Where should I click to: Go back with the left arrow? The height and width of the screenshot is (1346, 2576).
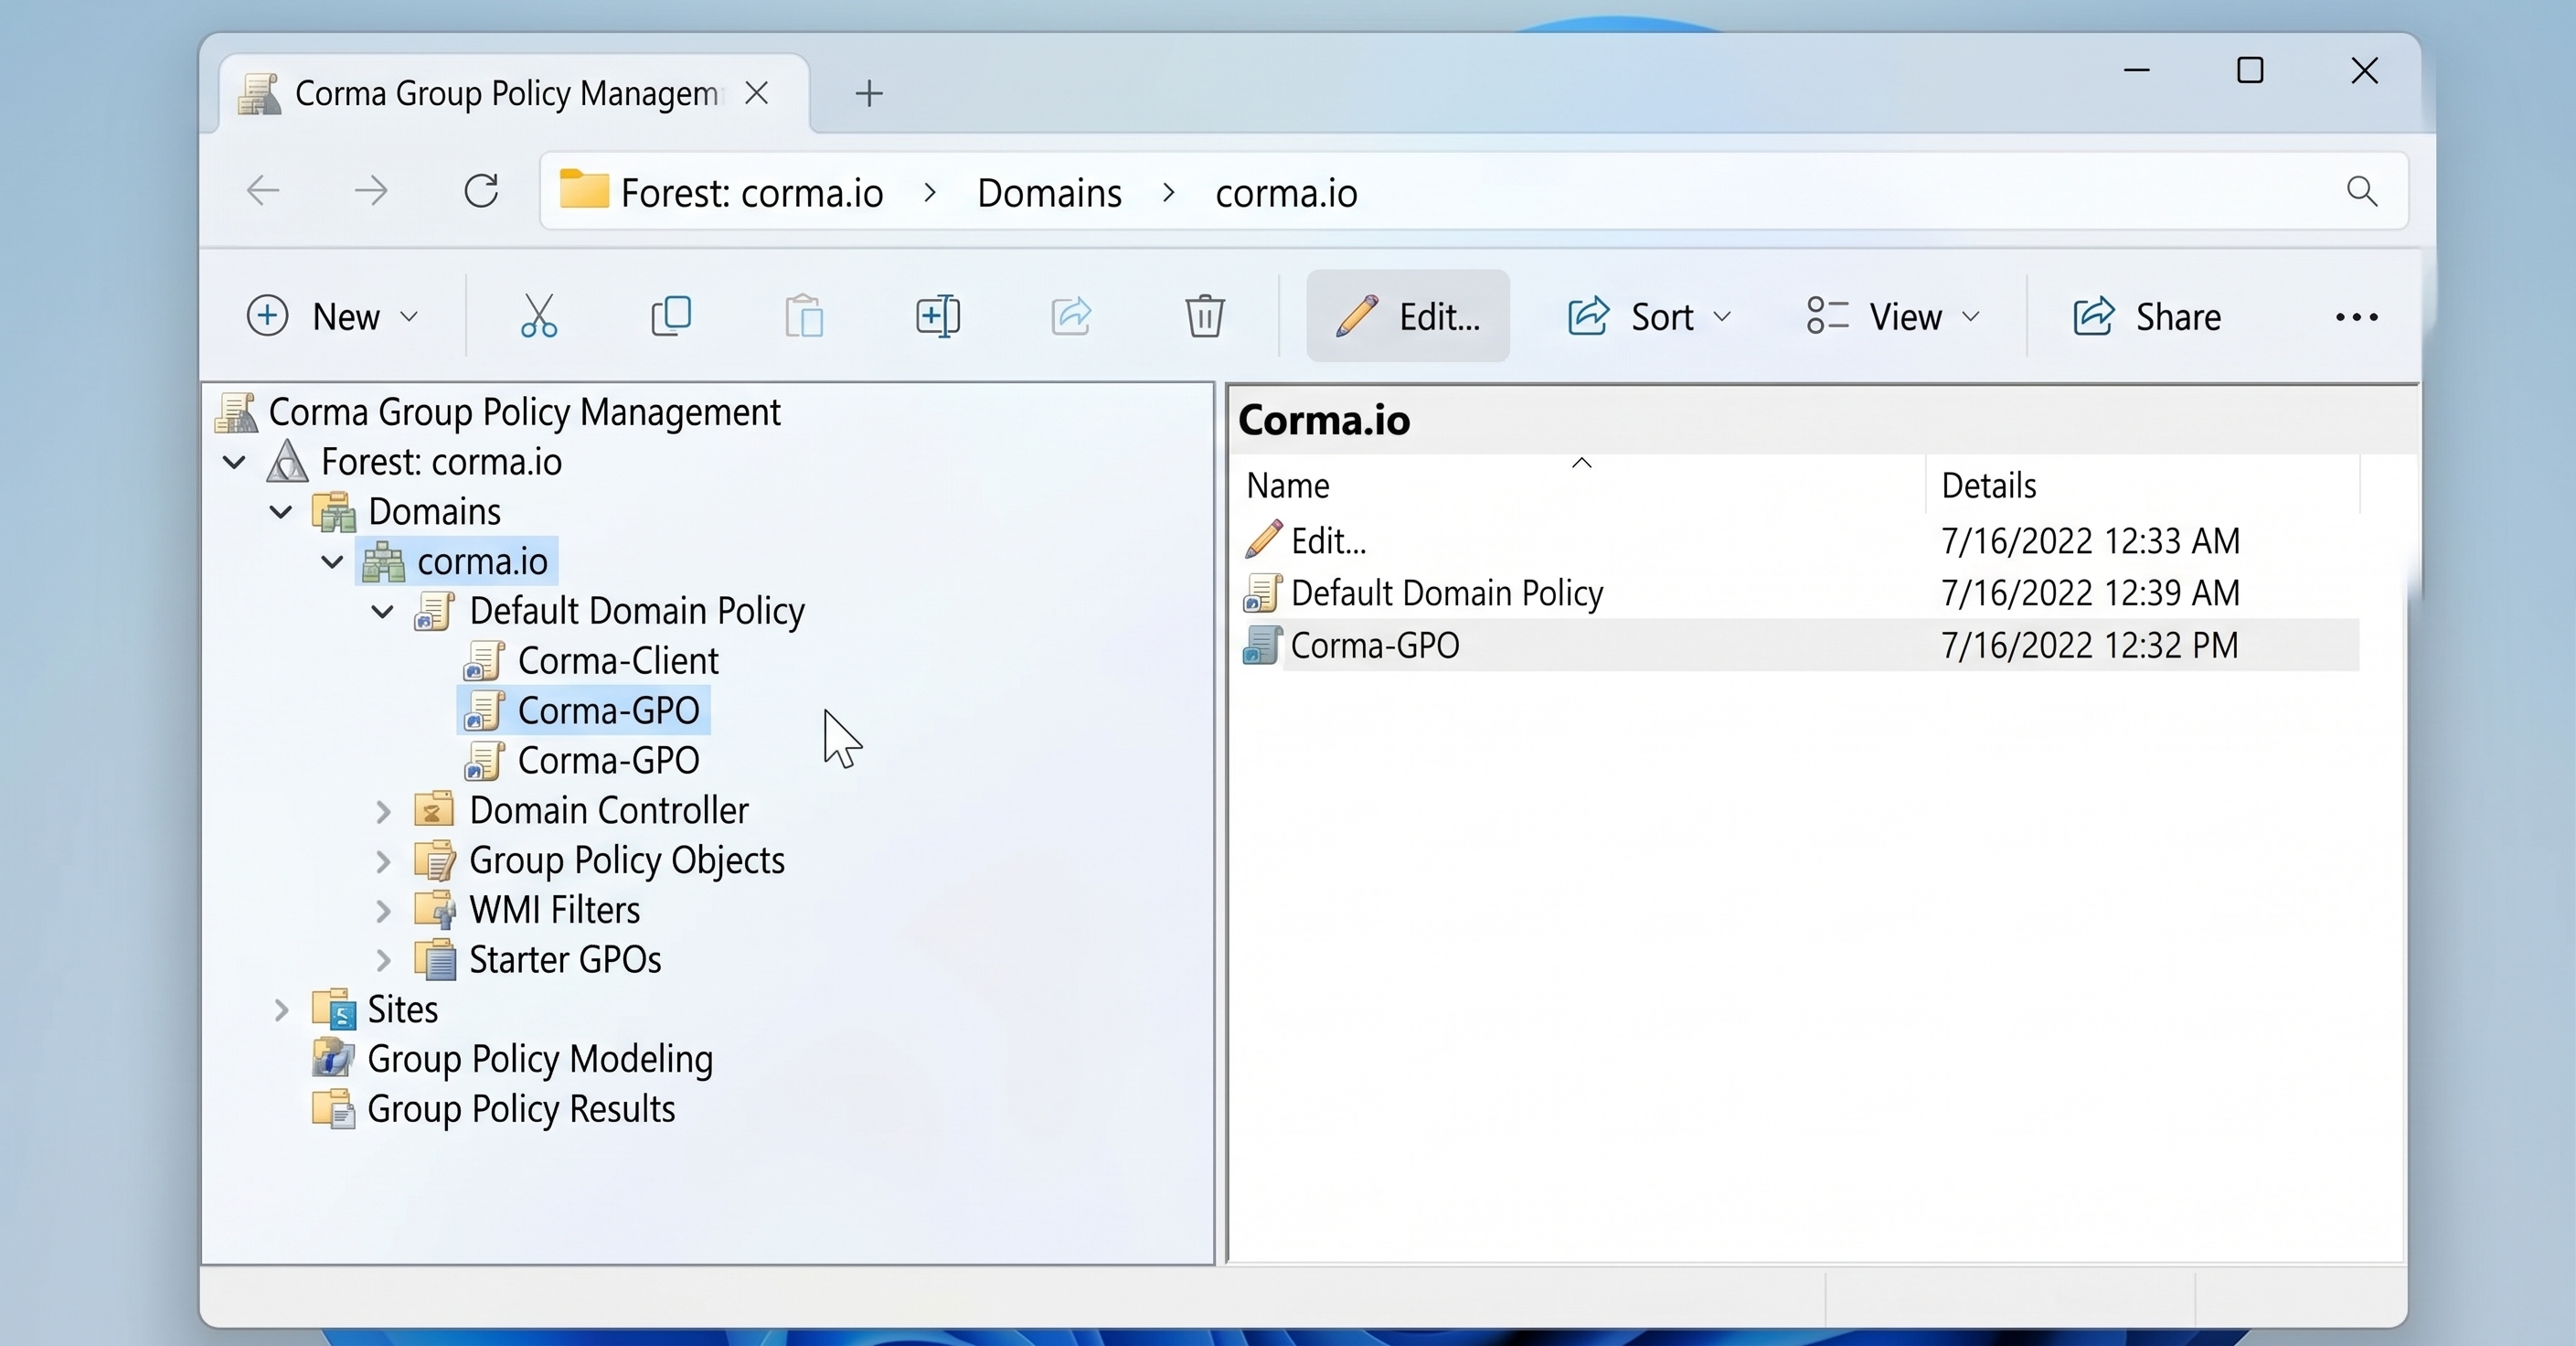264,190
